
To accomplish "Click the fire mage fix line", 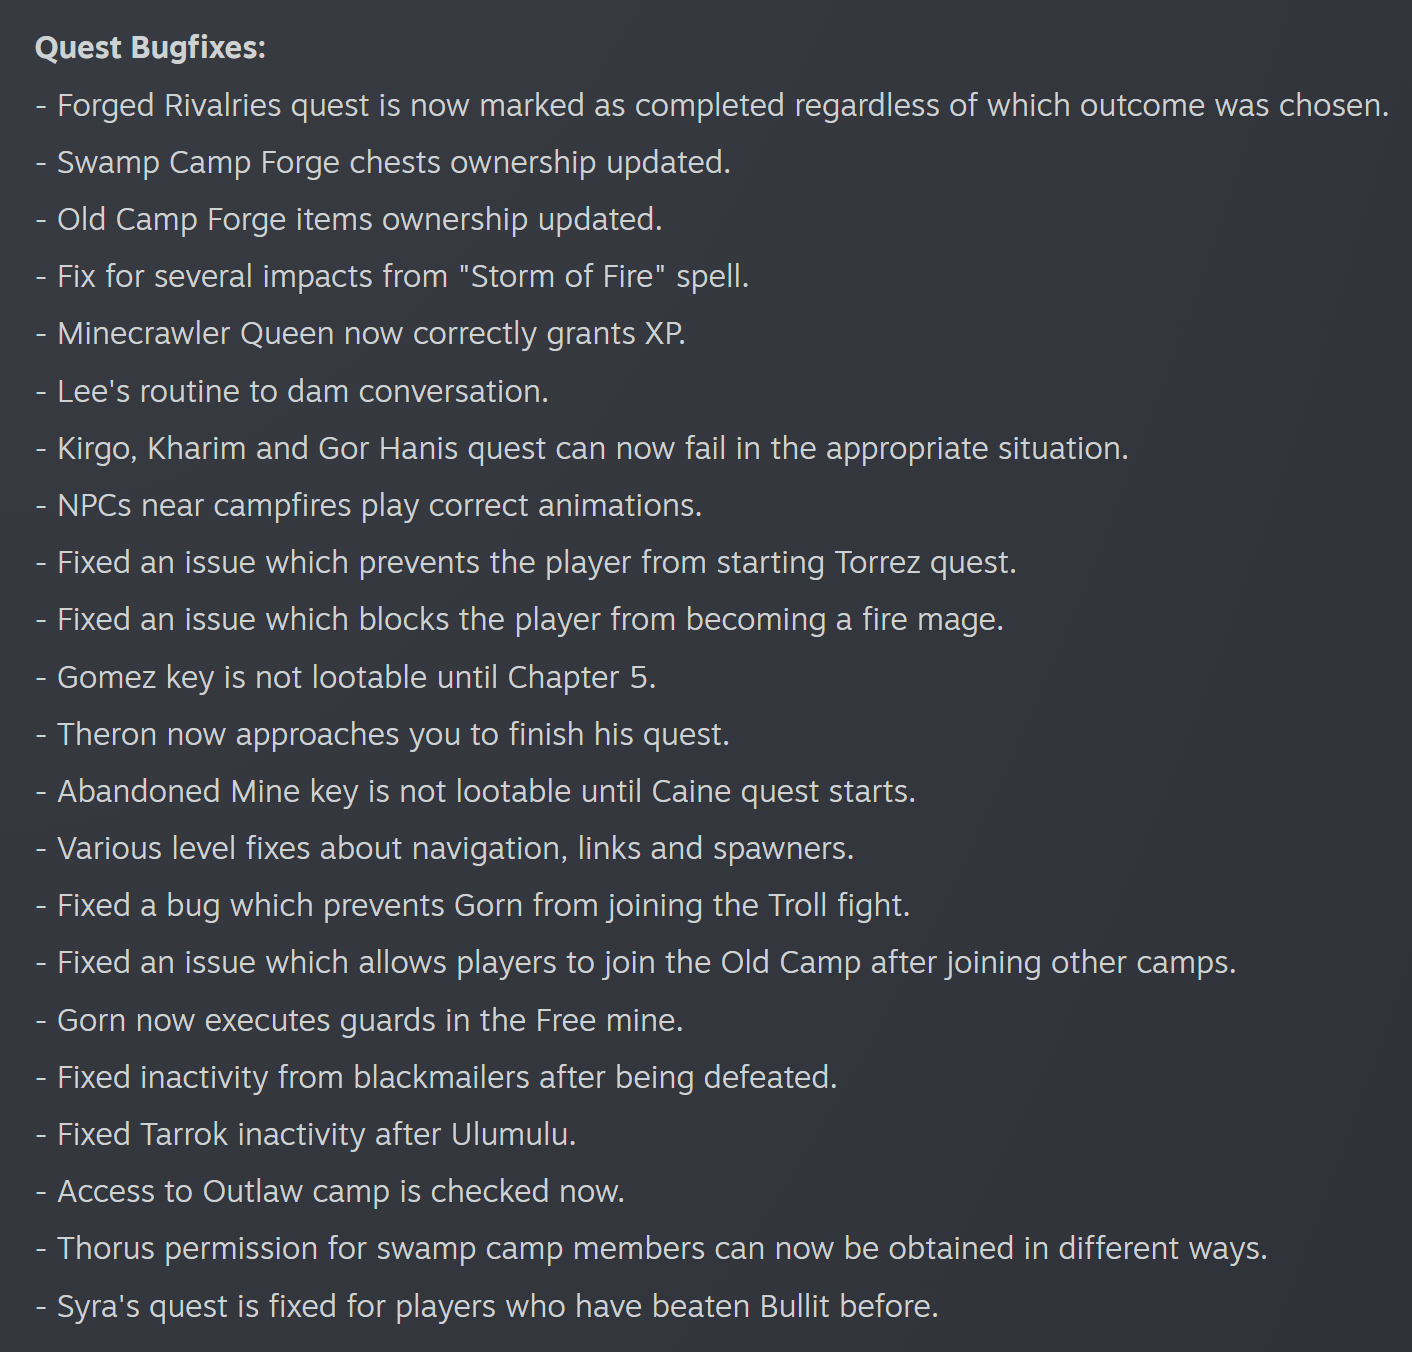I will coord(519,619).
